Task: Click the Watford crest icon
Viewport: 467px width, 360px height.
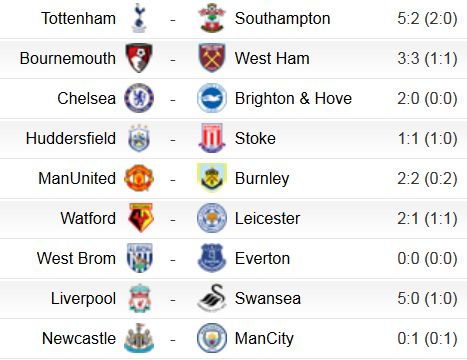Action: [x=141, y=218]
